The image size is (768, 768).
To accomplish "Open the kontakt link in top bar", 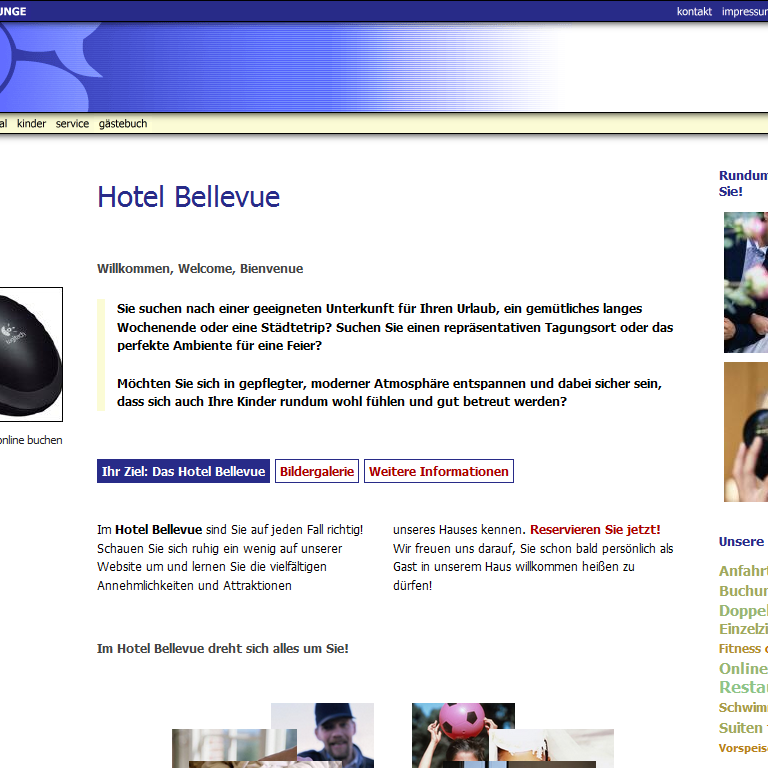I will [x=694, y=11].
